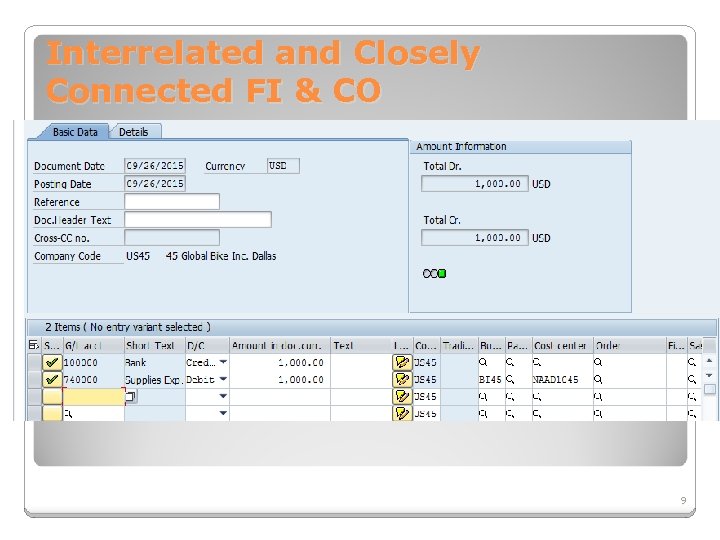
Task: Click the last-column search icon in Supplies Exp. row
Action: pyautogui.click(x=692, y=379)
